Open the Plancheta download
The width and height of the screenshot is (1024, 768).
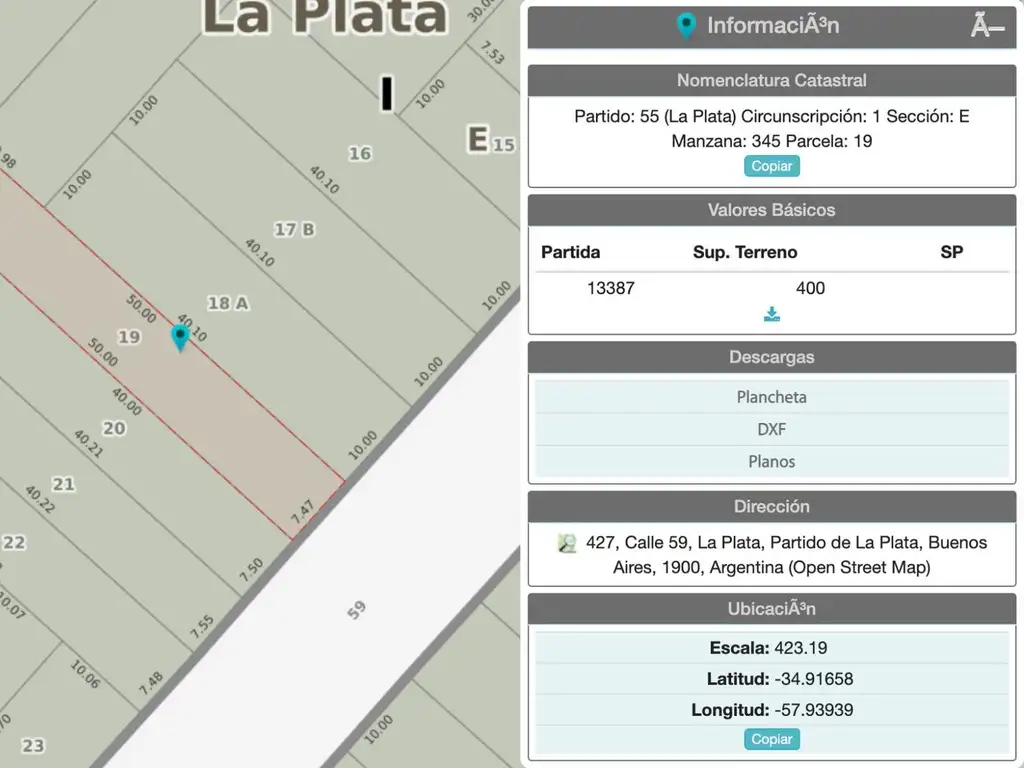point(771,397)
